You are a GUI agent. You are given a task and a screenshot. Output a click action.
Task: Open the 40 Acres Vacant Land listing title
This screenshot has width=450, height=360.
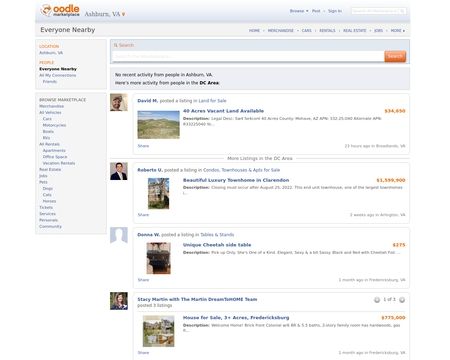[223, 111]
